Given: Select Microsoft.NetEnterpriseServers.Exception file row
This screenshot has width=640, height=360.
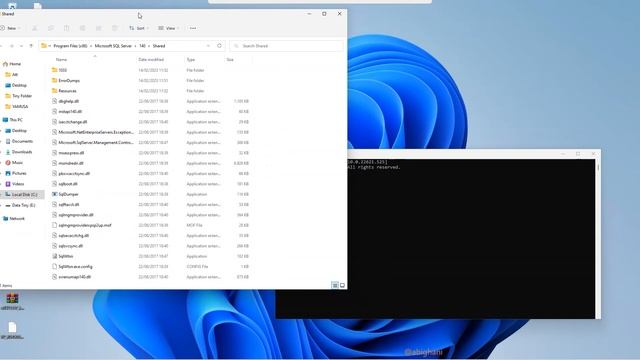Looking at the screenshot, I should point(151,132).
